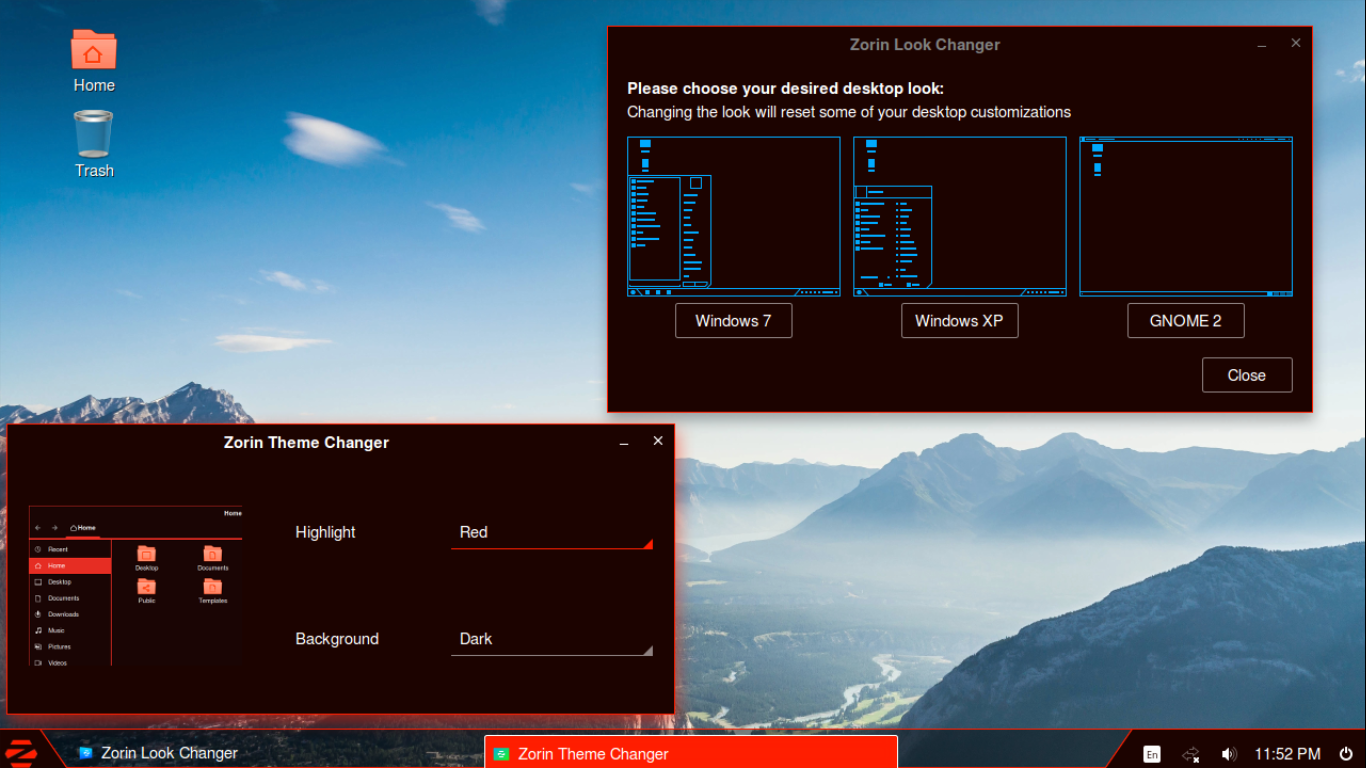Close the Zorin Theme Changer window
1366x768 pixels.
tap(658, 441)
